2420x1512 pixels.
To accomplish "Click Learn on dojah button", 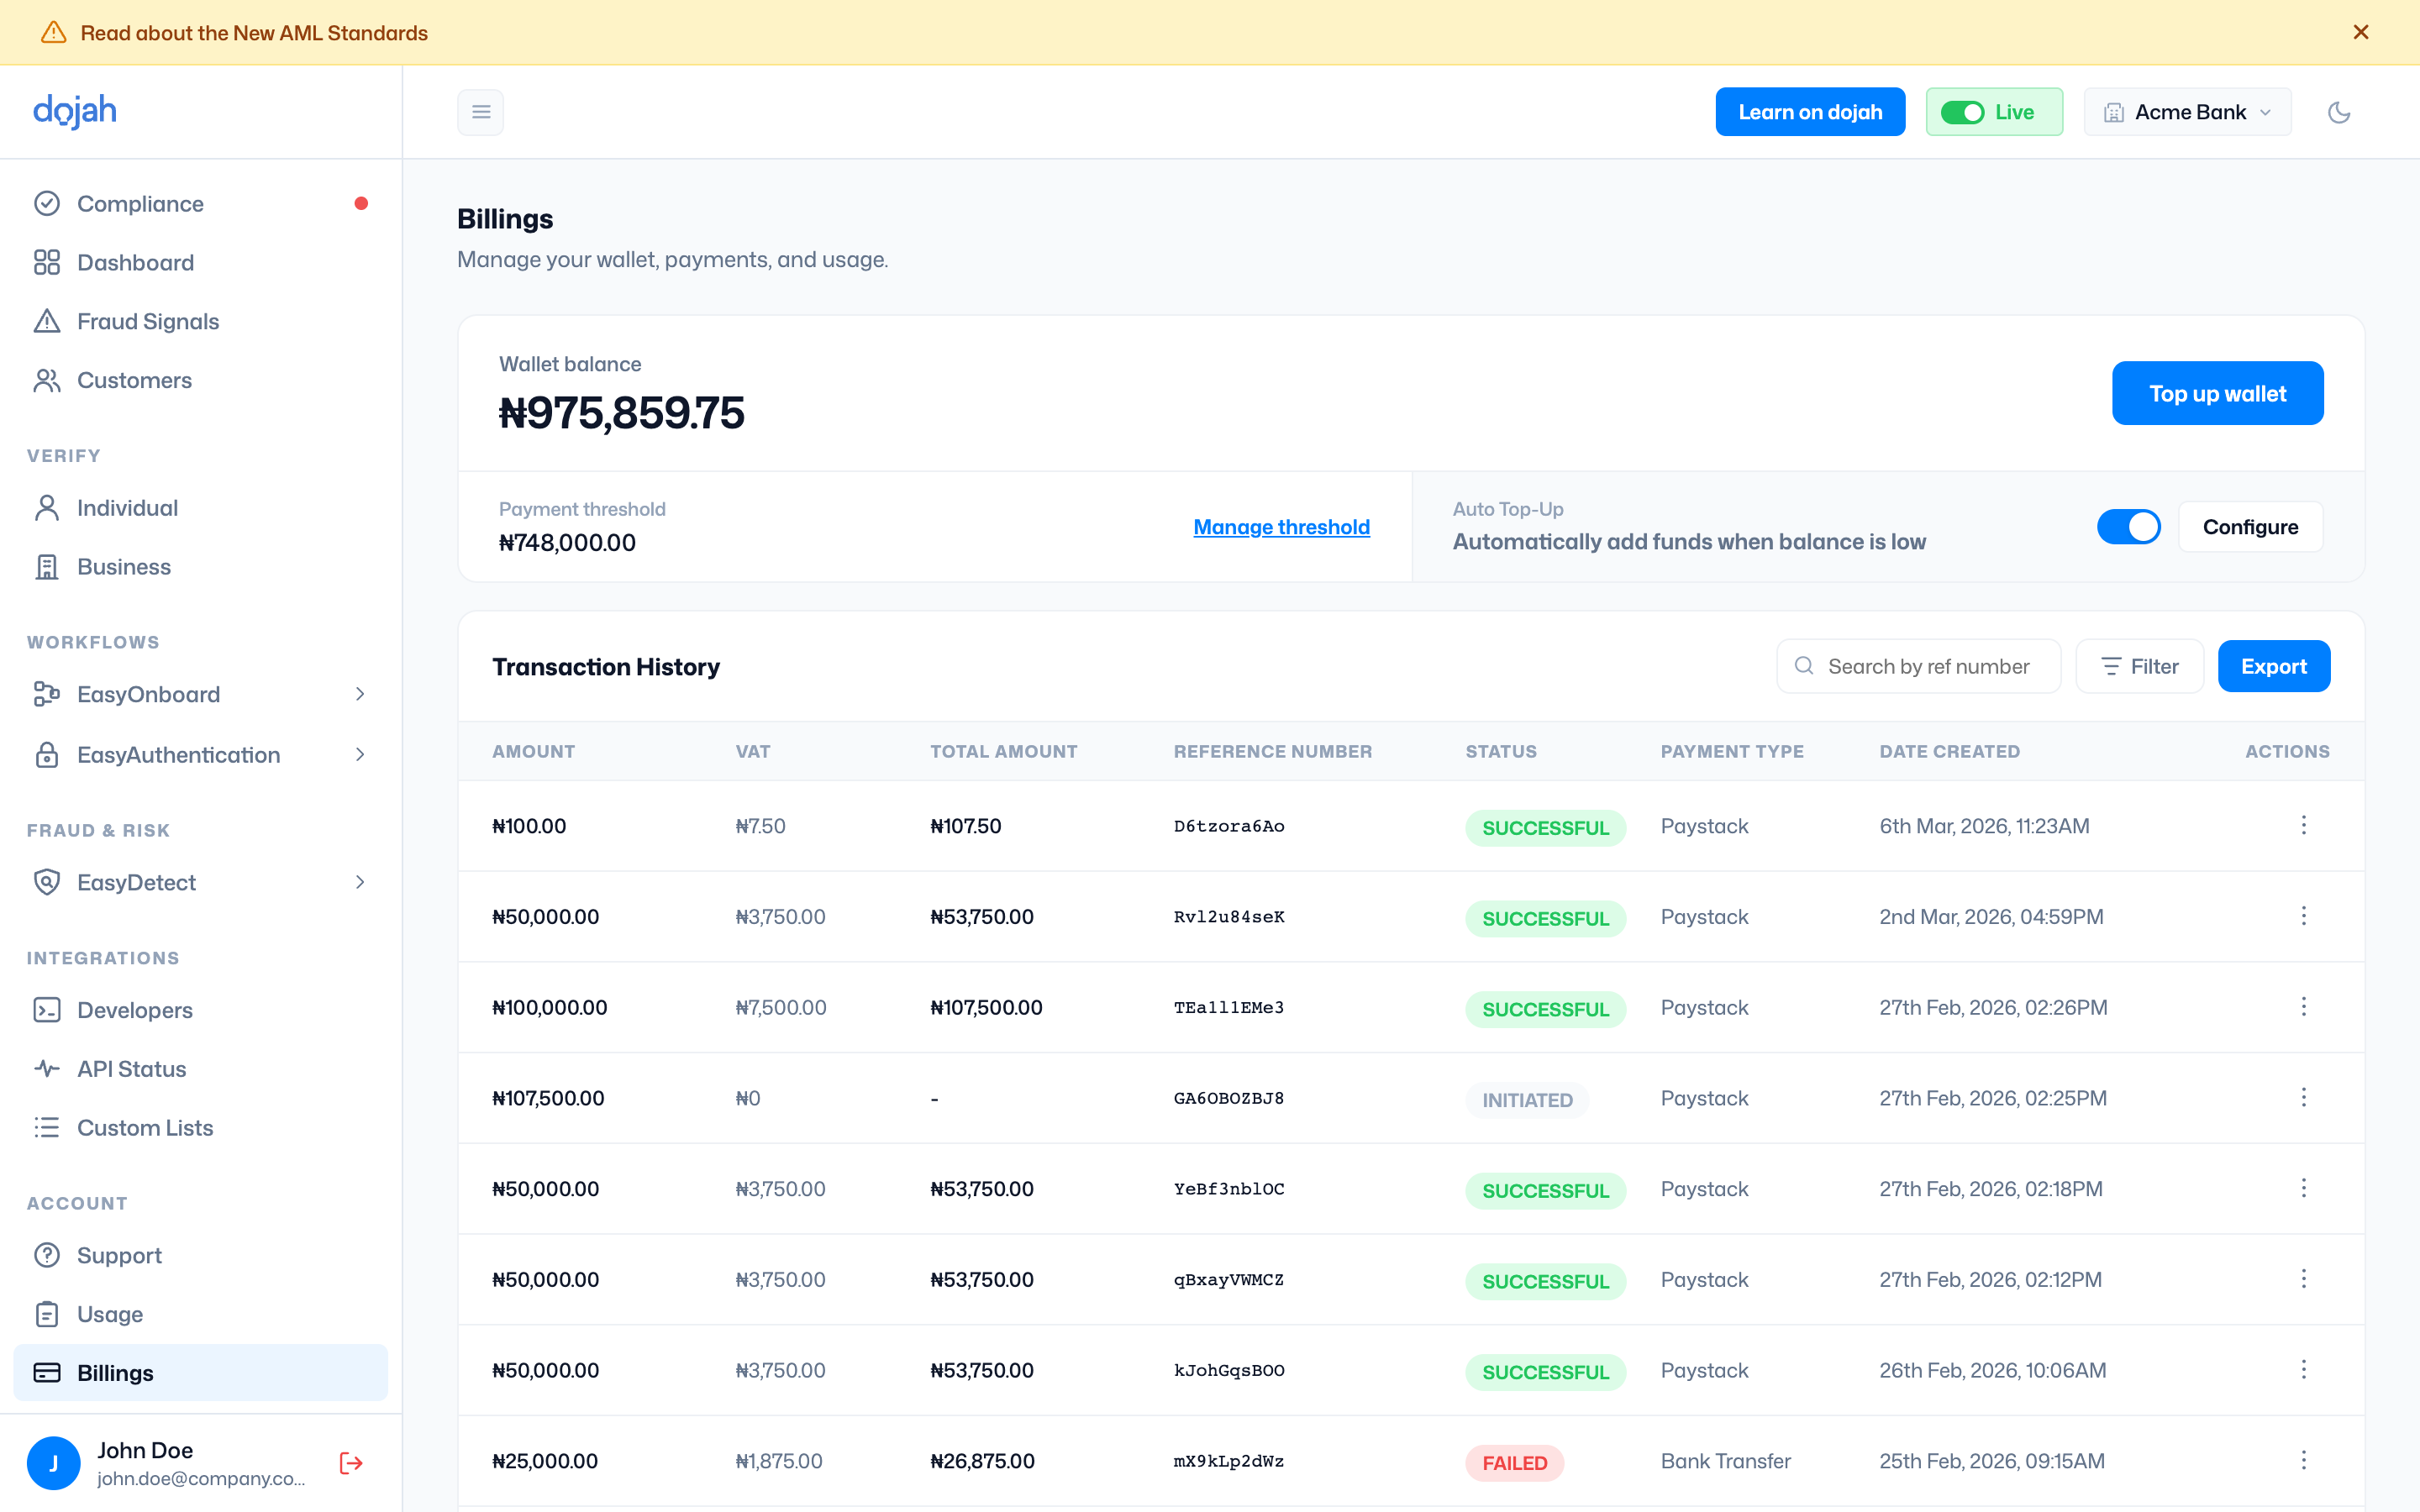I will [1810, 112].
